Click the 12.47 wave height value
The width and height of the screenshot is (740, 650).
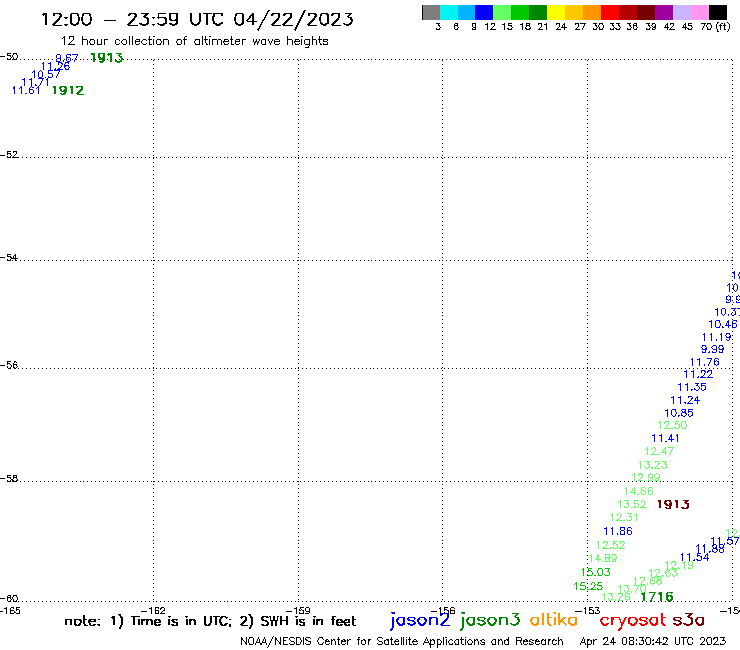point(659,451)
